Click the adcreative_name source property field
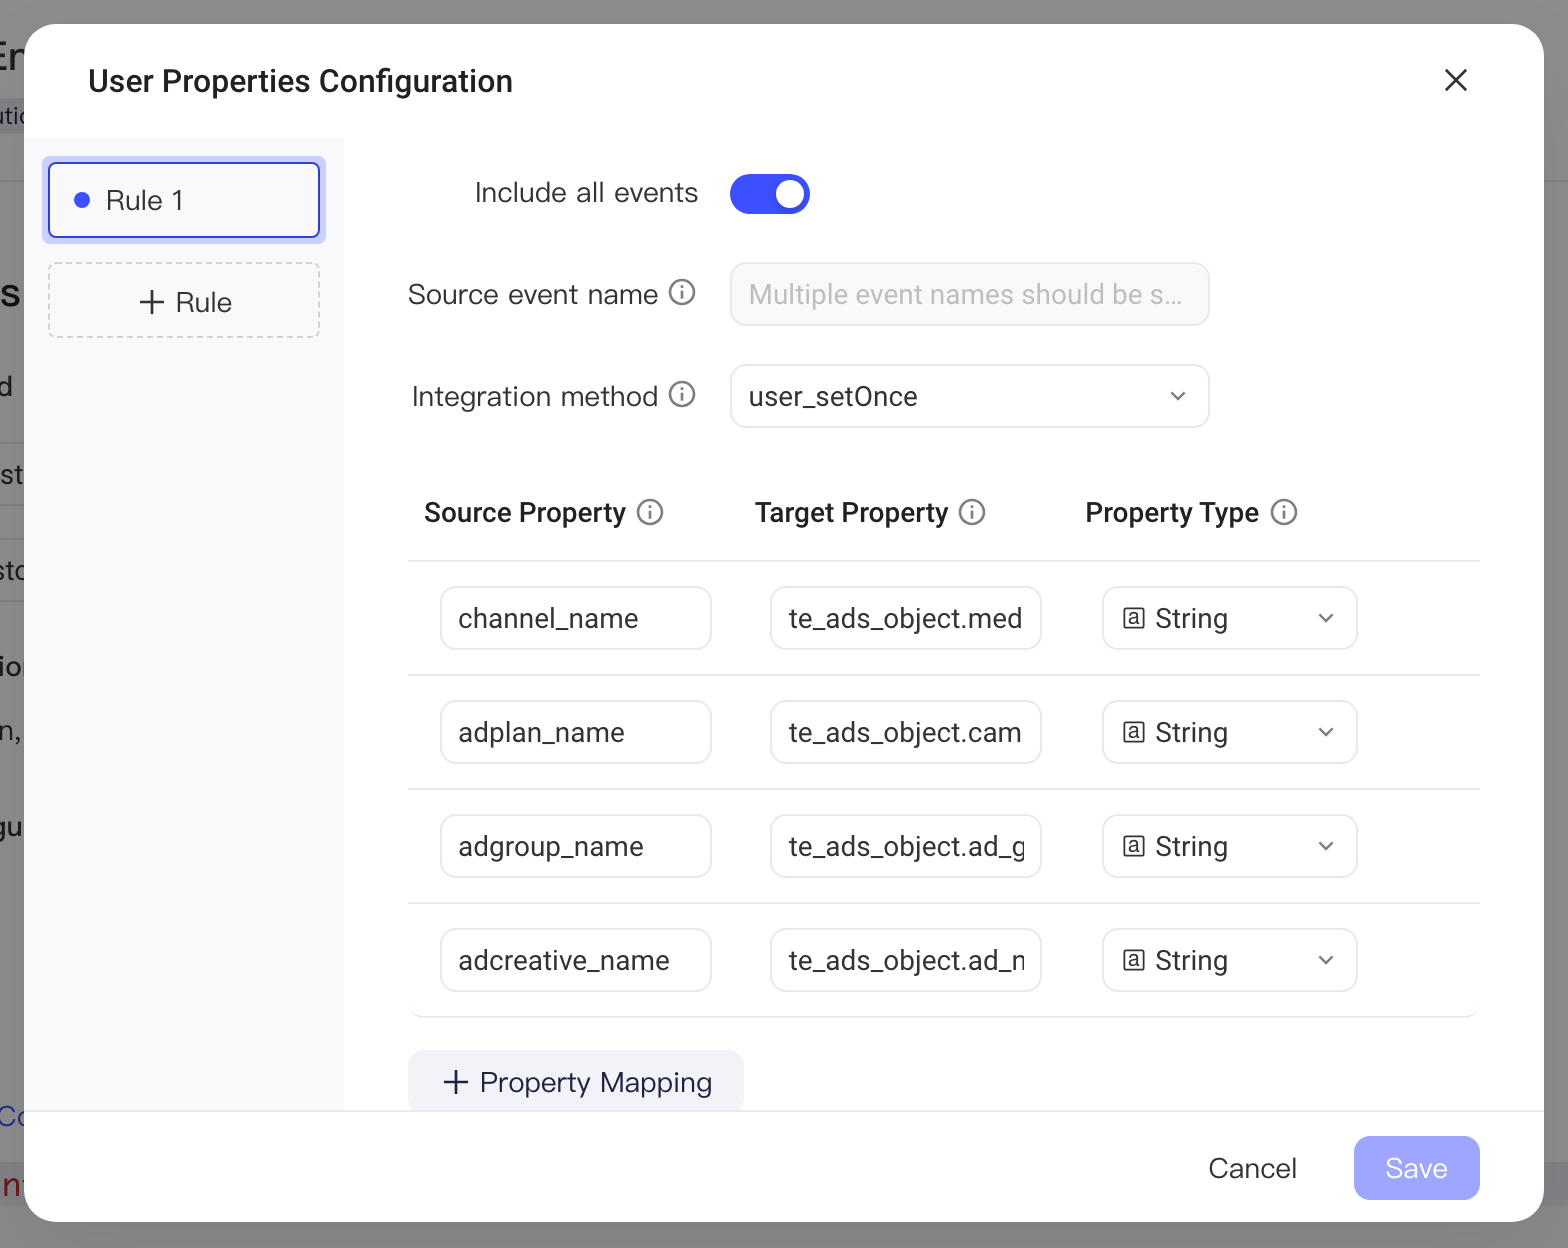 [576, 960]
